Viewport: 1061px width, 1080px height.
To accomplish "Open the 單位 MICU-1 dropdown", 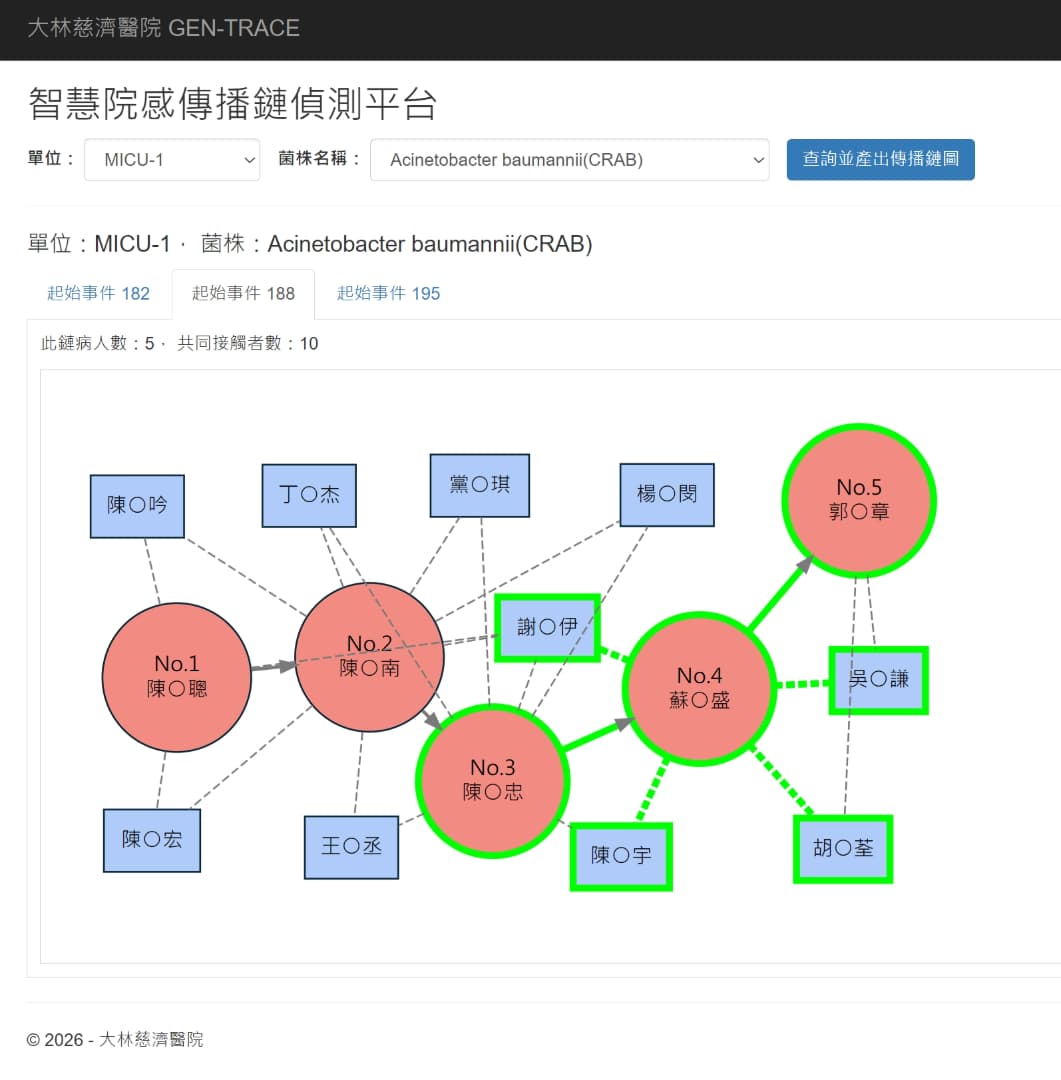I will tap(172, 160).
